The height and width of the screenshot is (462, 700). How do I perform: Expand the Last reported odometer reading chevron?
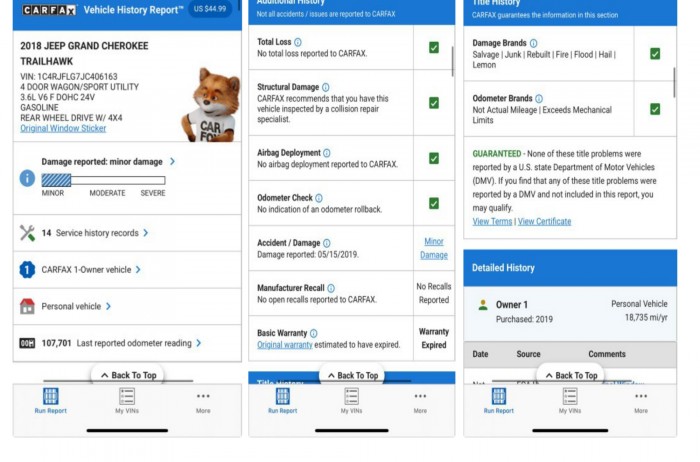[x=198, y=343]
